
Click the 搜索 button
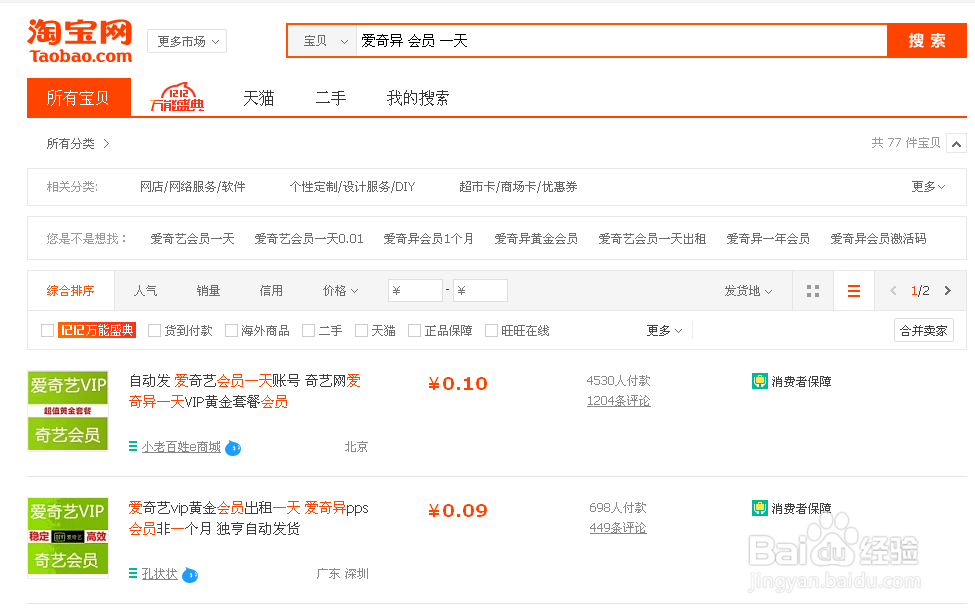coord(926,41)
